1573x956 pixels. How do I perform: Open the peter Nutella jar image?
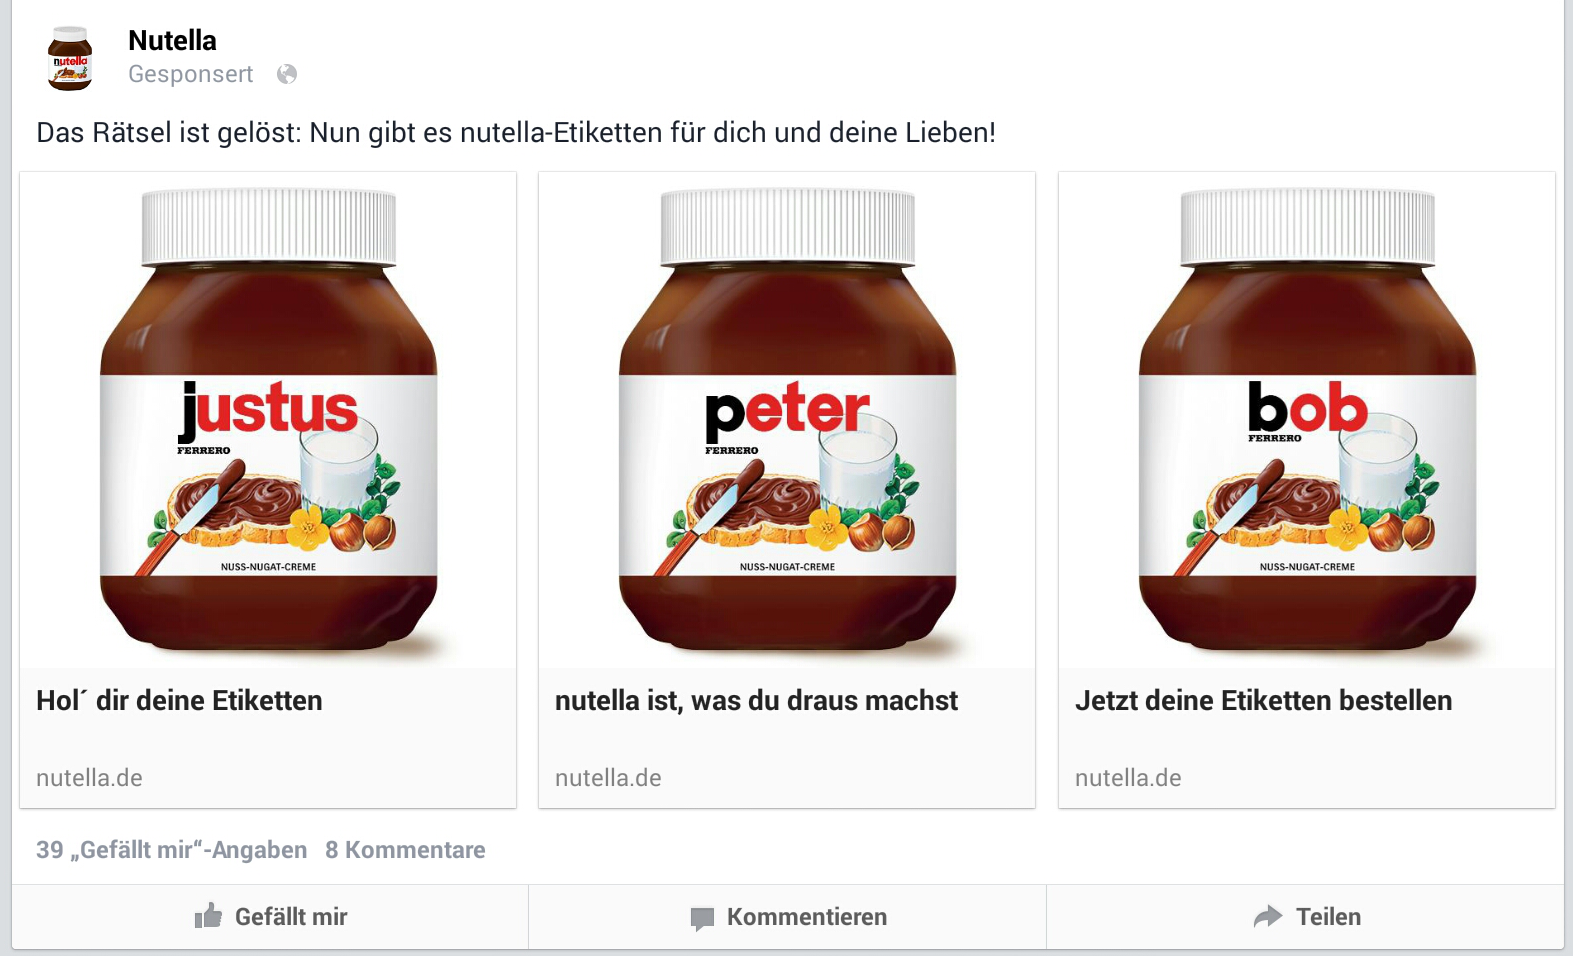(x=787, y=420)
